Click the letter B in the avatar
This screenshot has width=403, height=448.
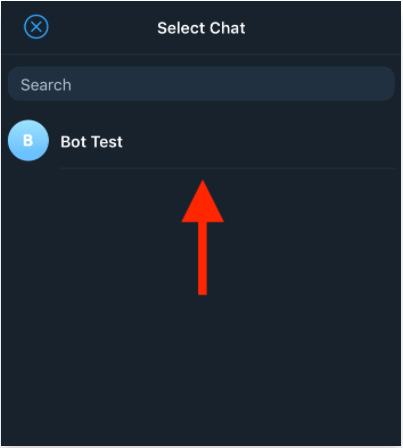click(x=28, y=140)
